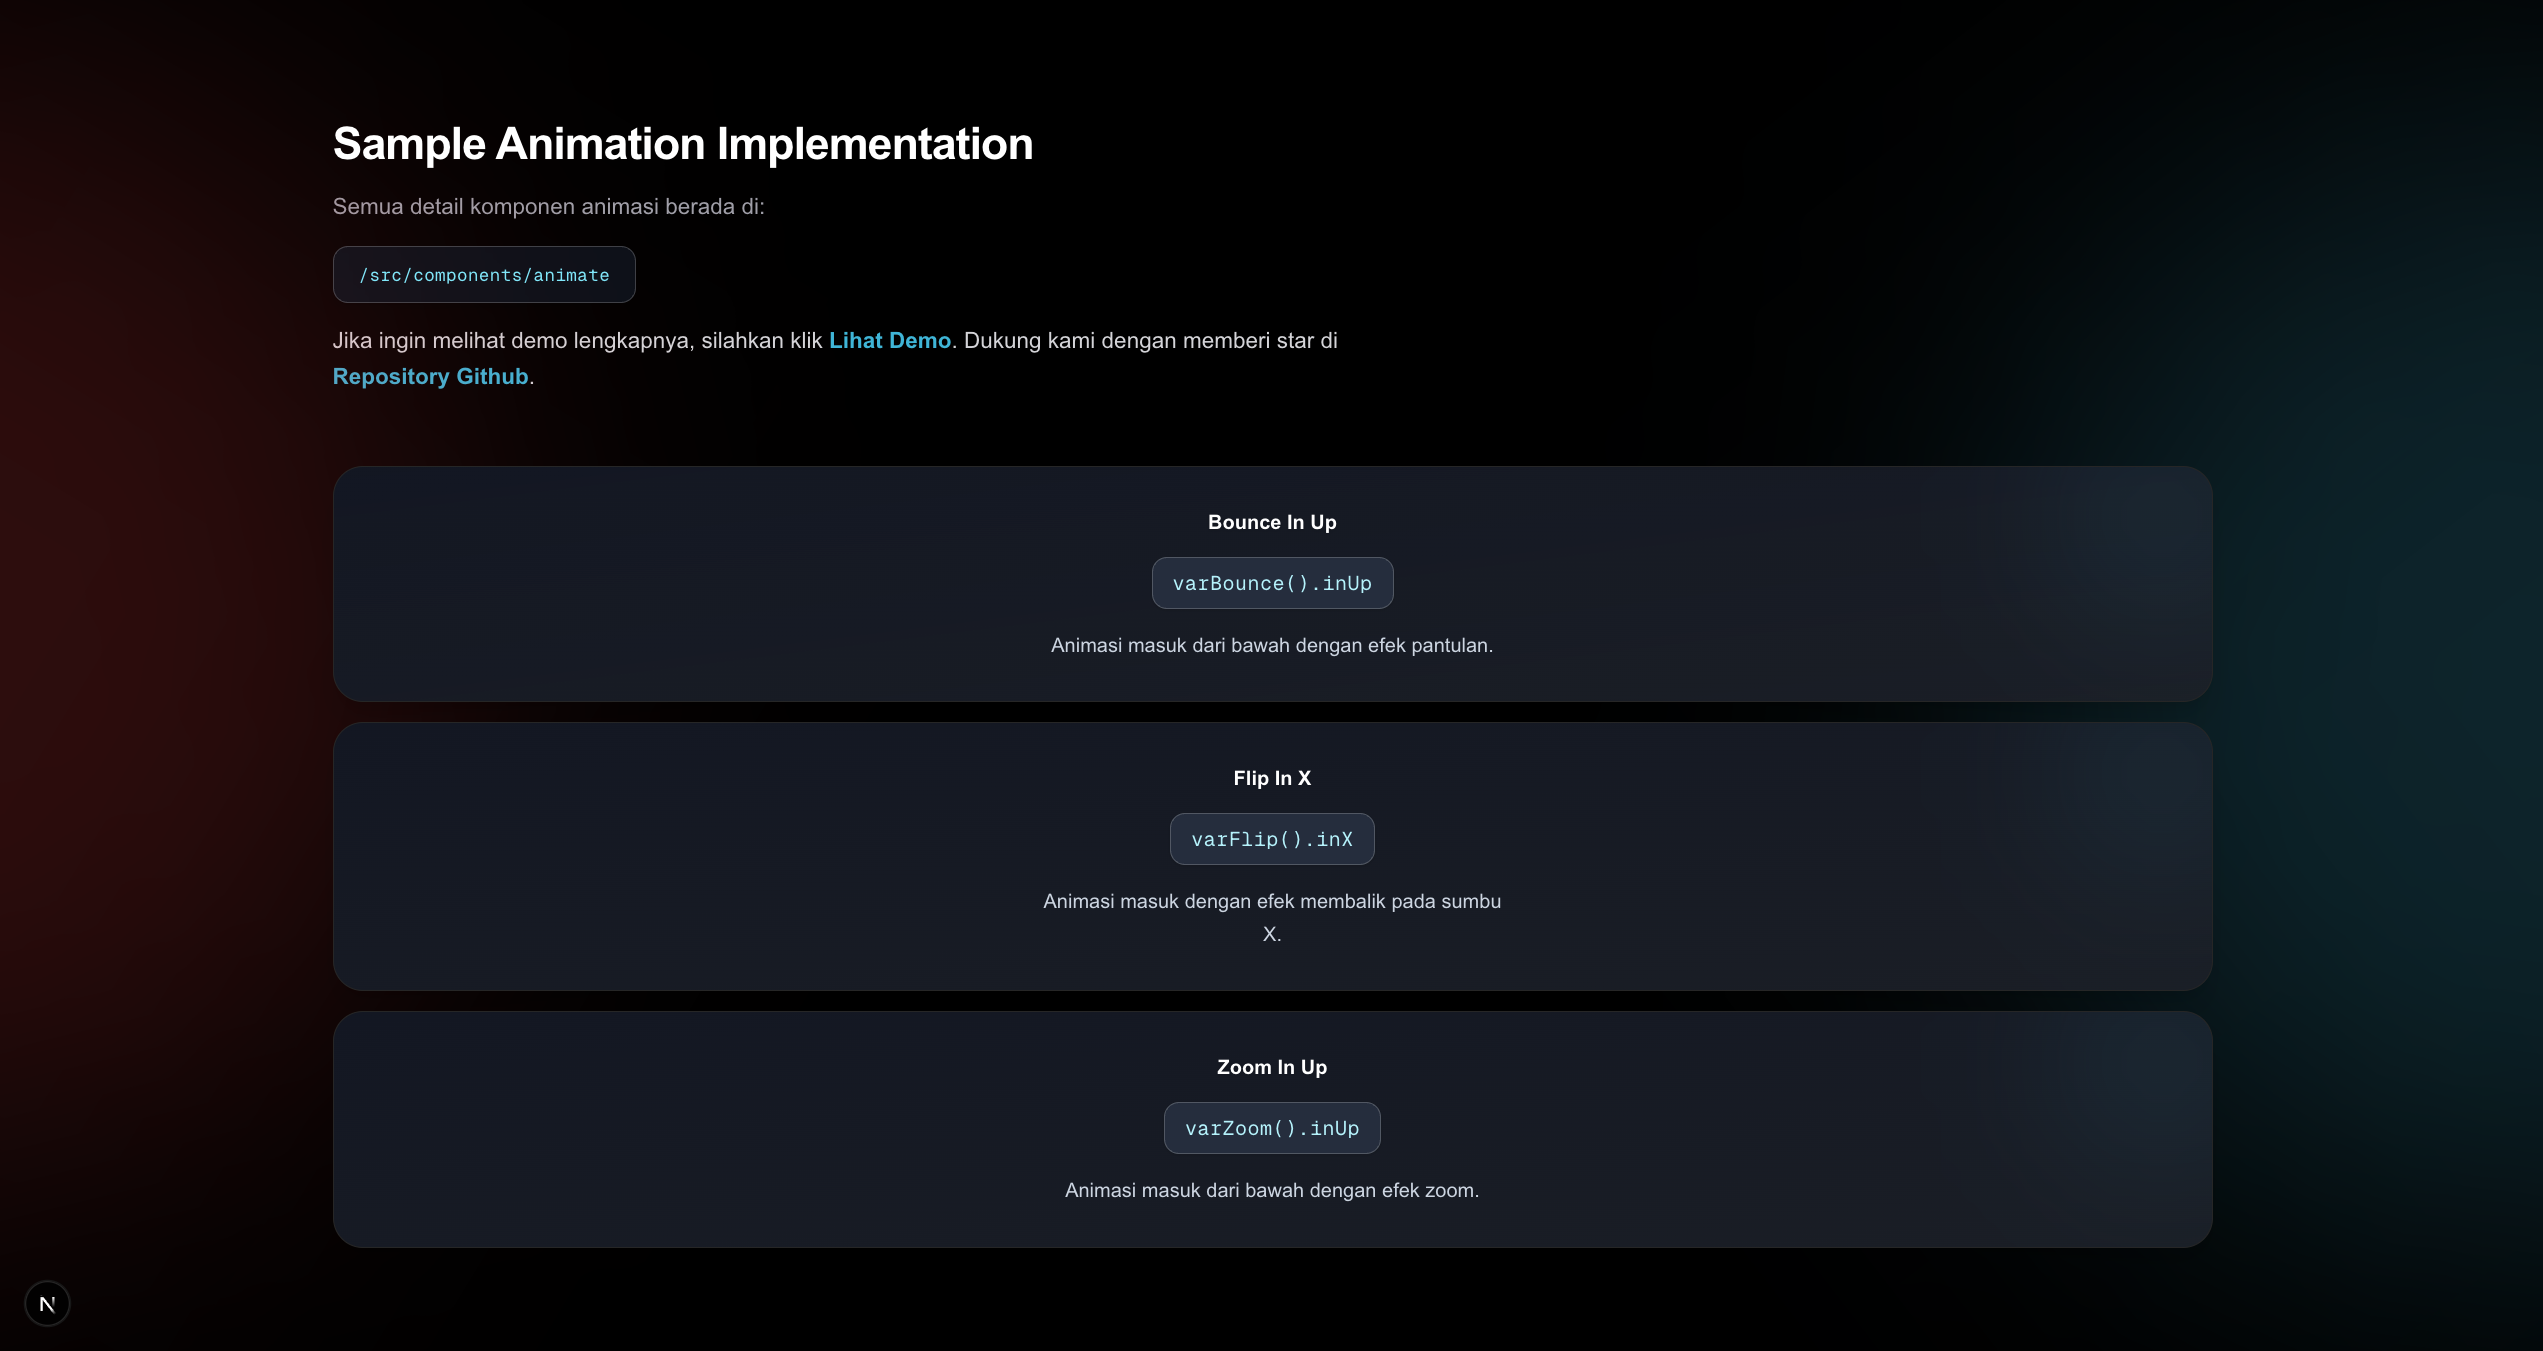Select the /src/components/animate path chip
Image resolution: width=2543 pixels, height=1351 pixels.
pyautogui.click(x=483, y=274)
